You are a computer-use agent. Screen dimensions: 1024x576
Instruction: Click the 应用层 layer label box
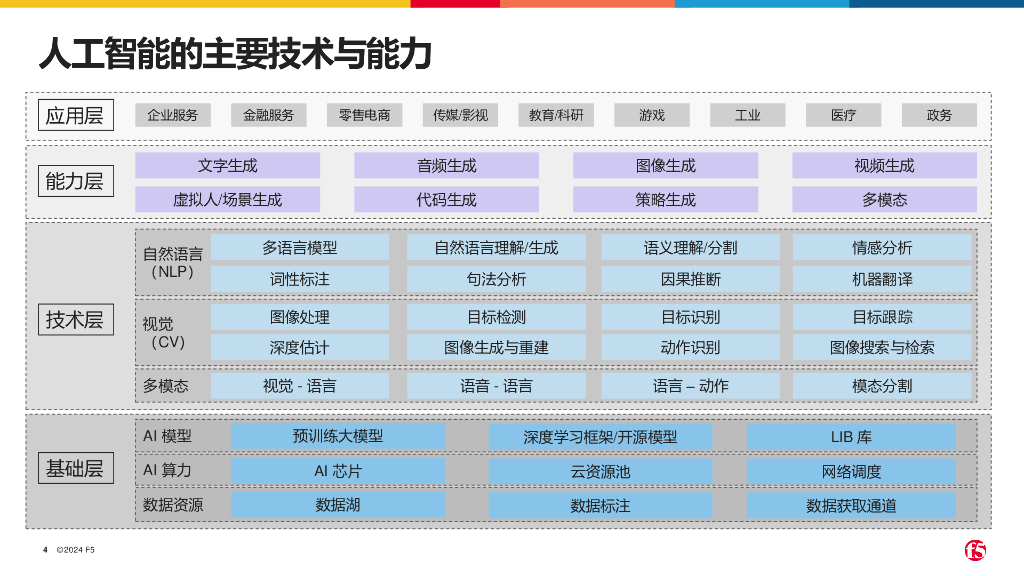point(76,116)
